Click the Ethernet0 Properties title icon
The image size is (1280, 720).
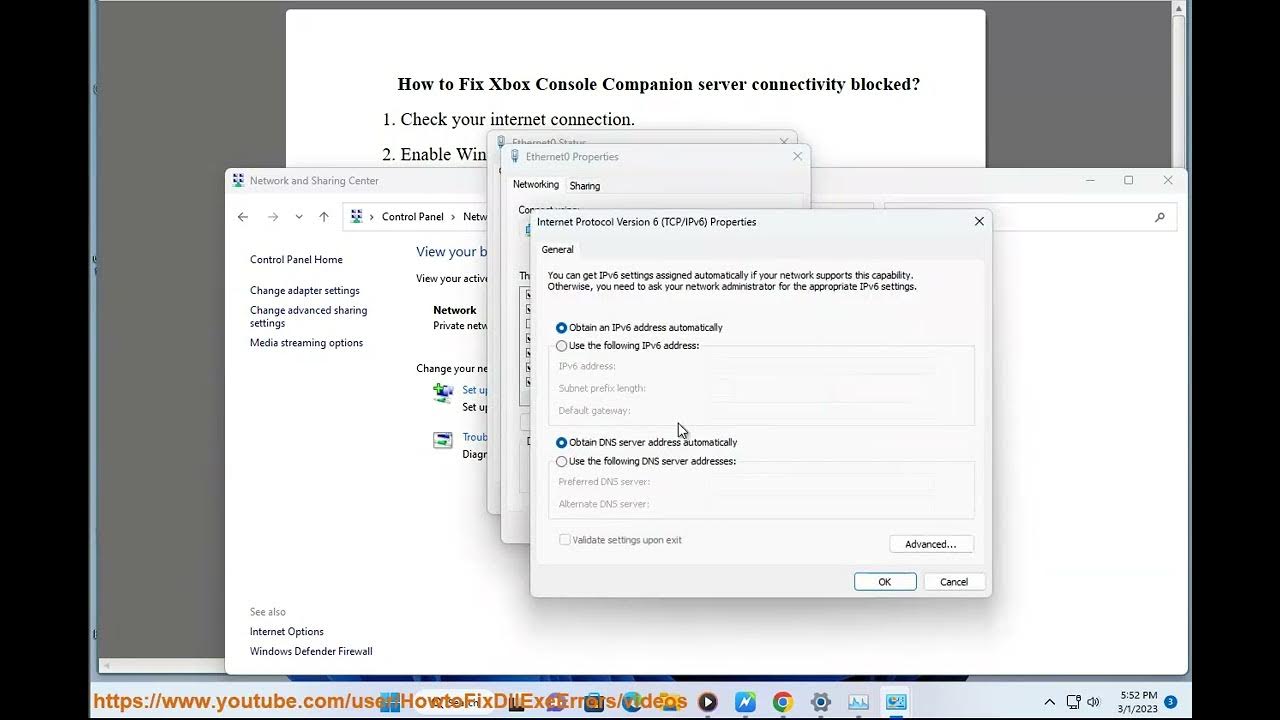tap(515, 157)
